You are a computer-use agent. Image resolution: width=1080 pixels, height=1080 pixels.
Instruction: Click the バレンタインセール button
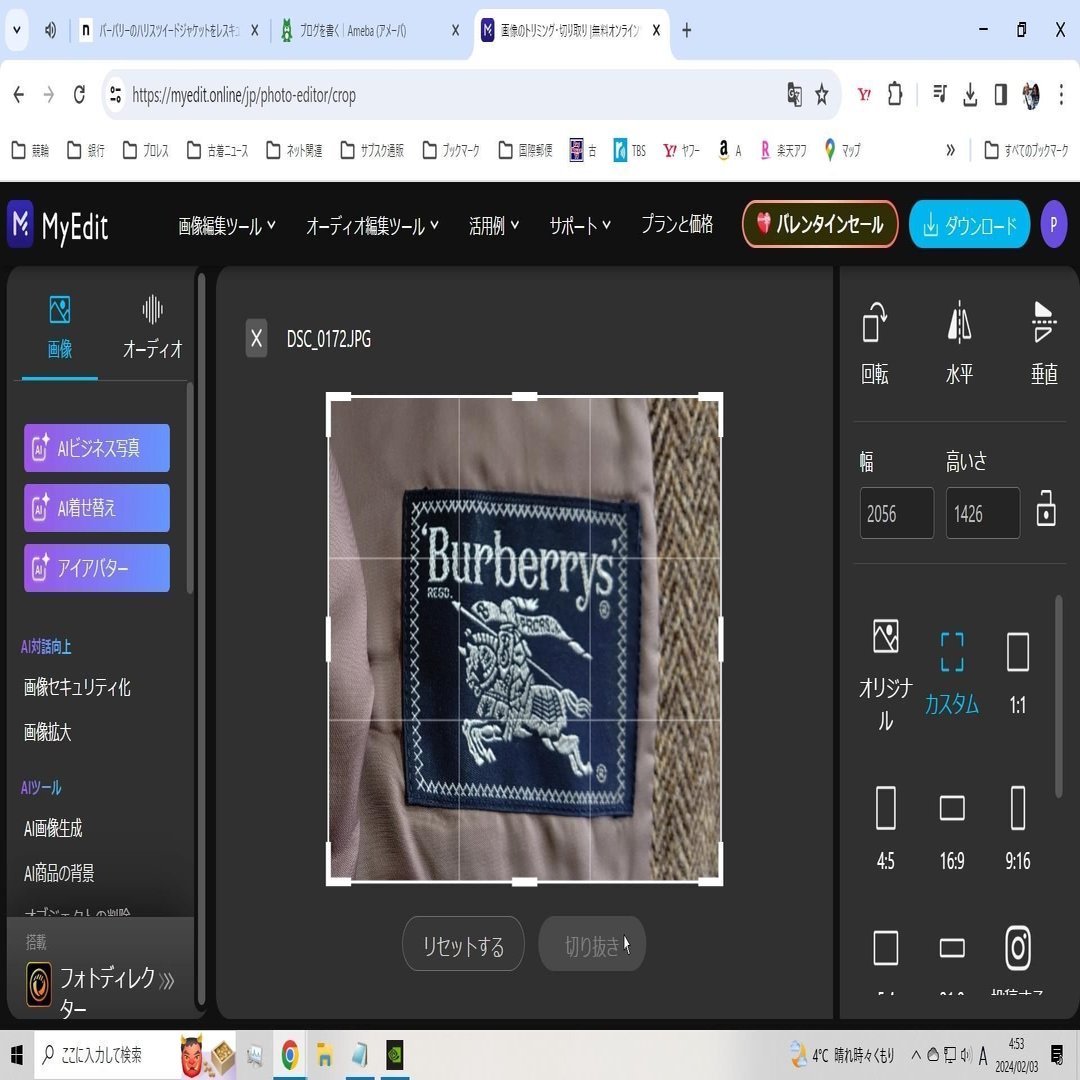point(820,224)
